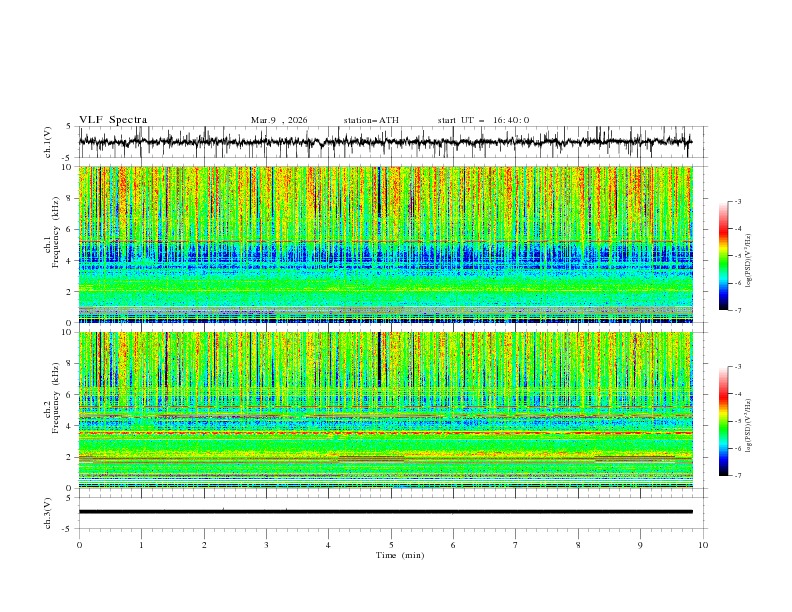Click the start UT 16:40:0 label
This screenshot has height=612, width=792.
coord(483,120)
